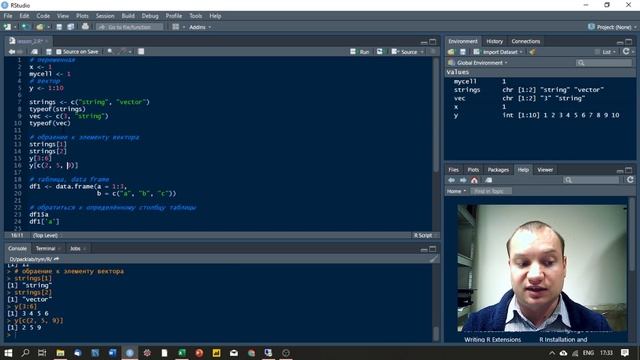Click the Open File folder icon
Viewport: 640px width, 360px height.
tap(40, 27)
